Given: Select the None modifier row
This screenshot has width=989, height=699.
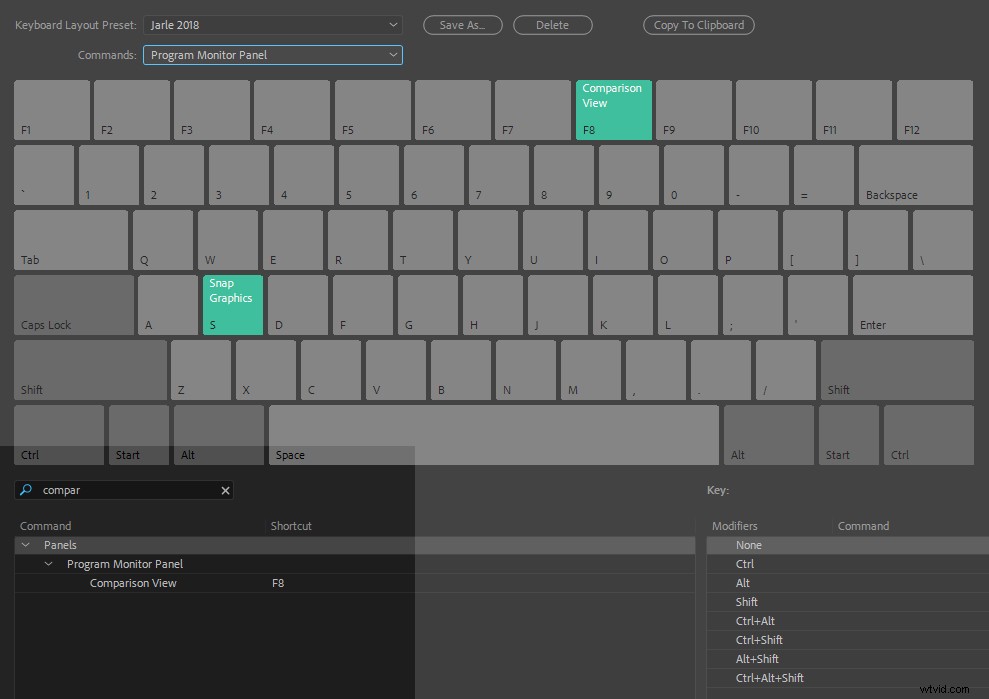Looking at the screenshot, I should (x=748, y=545).
